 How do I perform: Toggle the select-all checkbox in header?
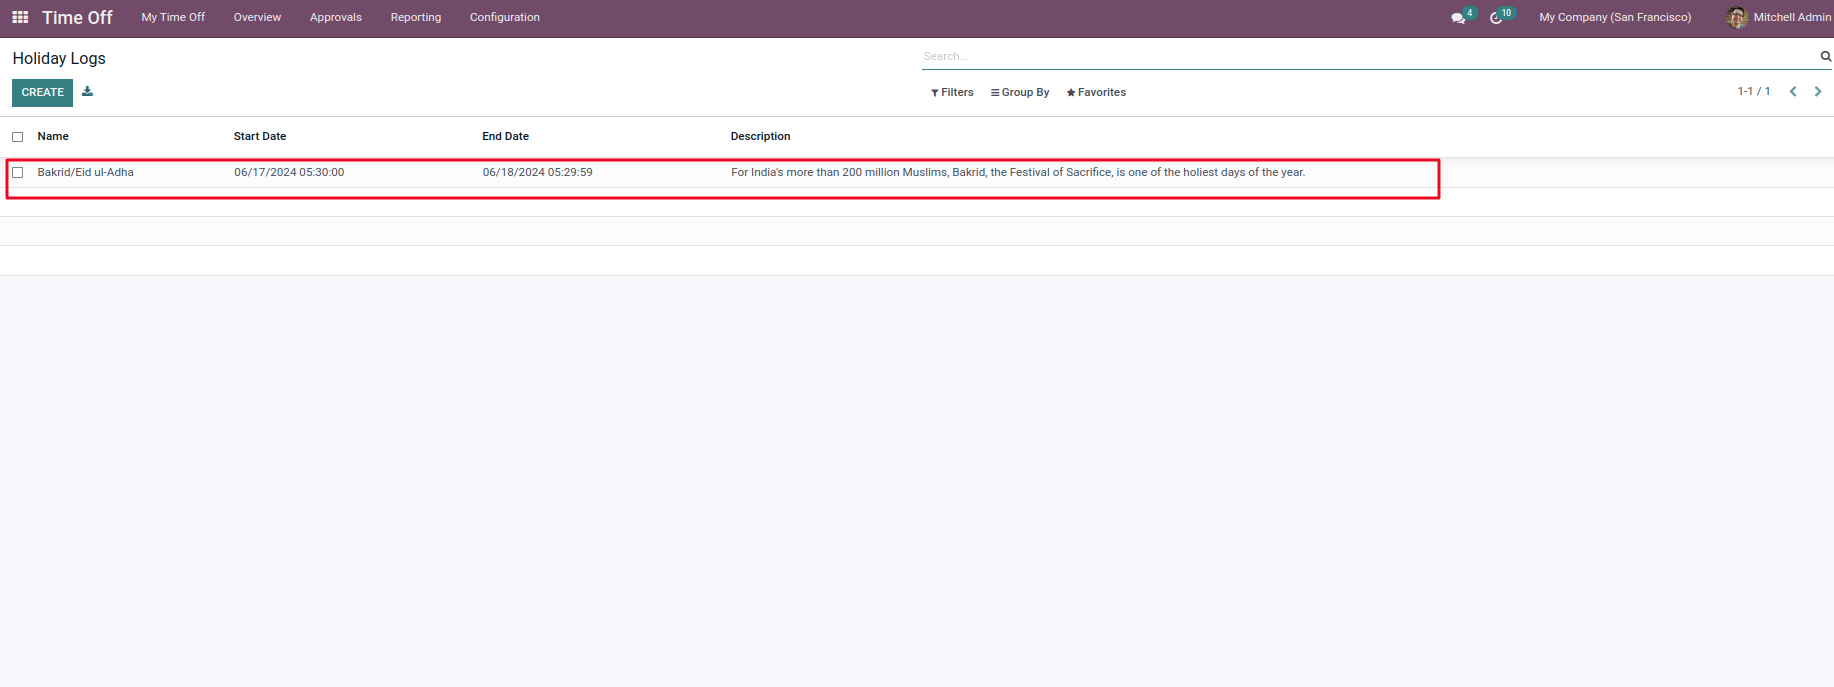pos(17,137)
